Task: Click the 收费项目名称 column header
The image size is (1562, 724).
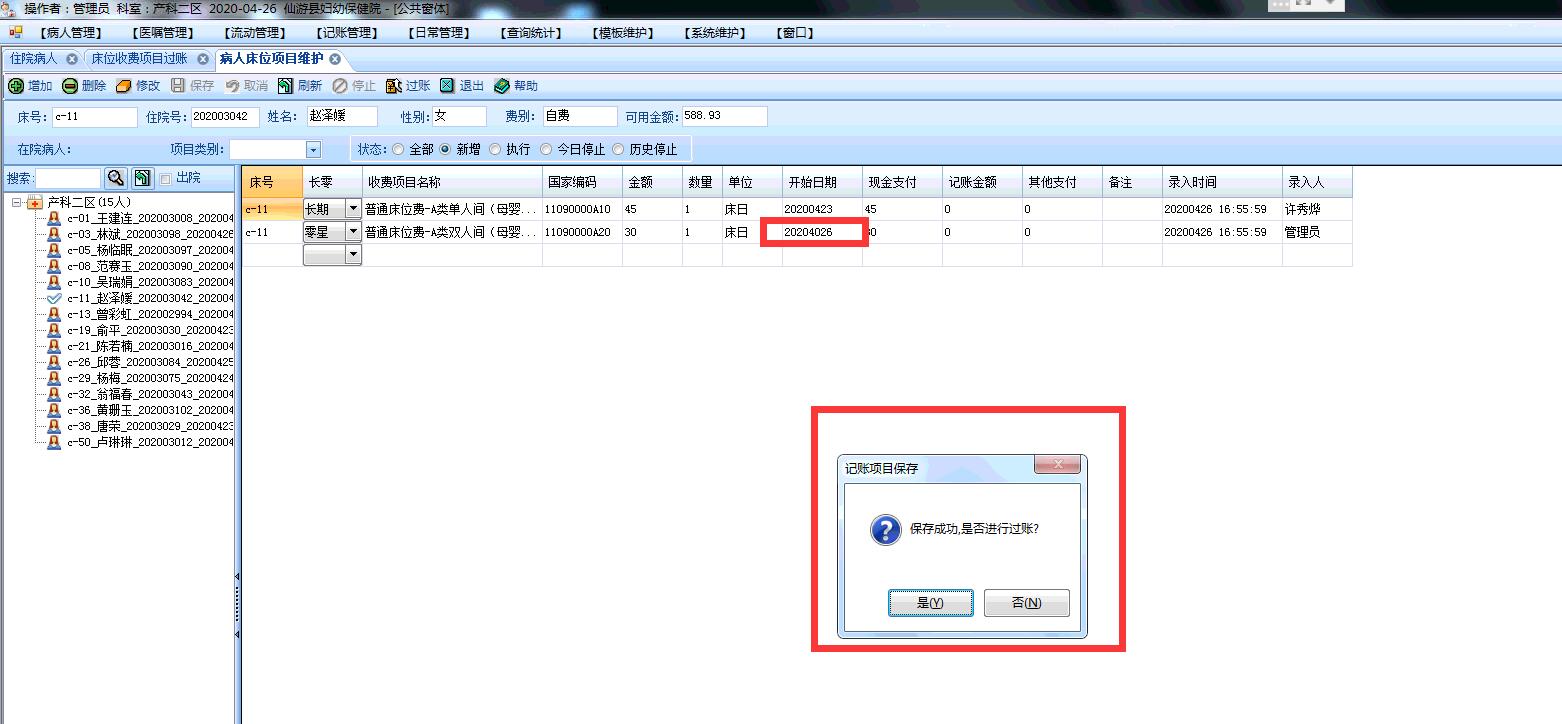Action: click(452, 182)
